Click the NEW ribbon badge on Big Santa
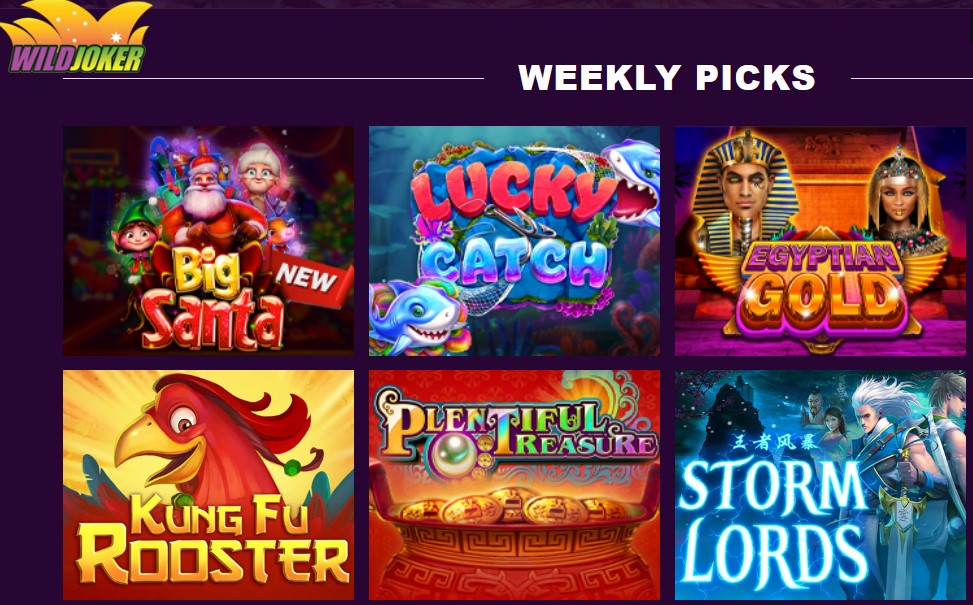Screen dimensions: 973x605 (x=310, y=280)
